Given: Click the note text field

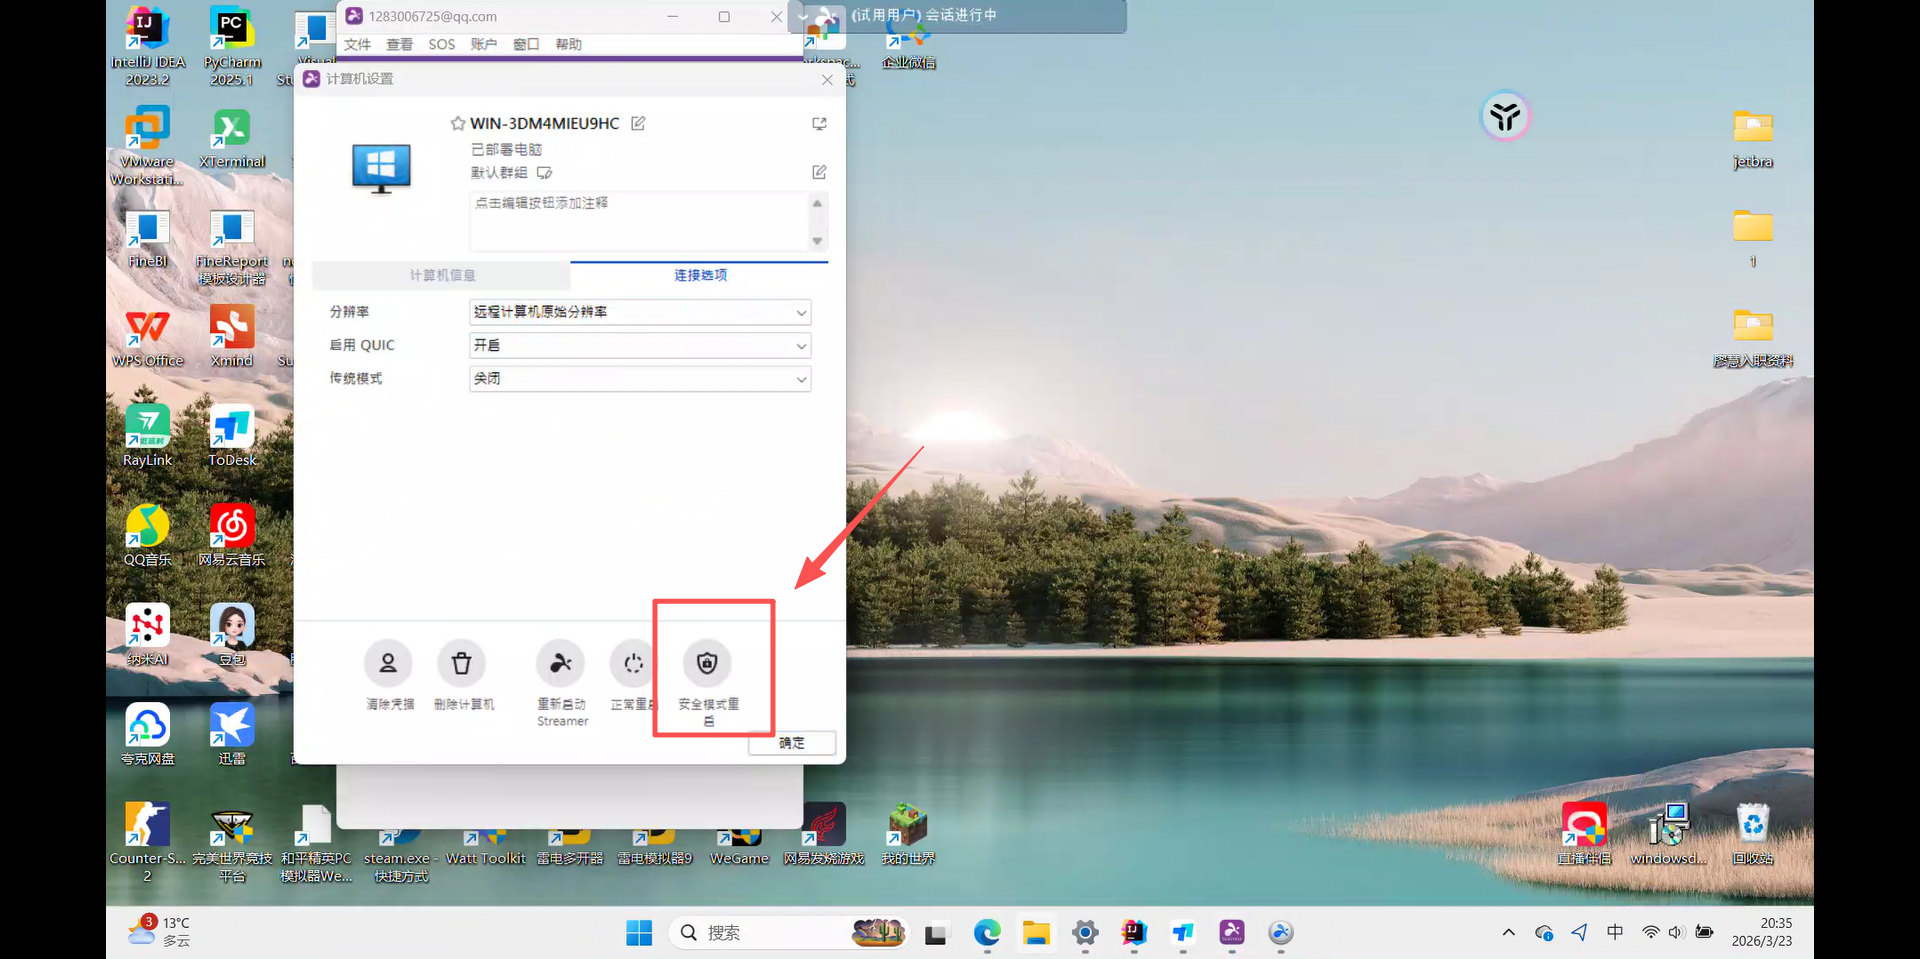Looking at the screenshot, I should click(x=638, y=222).
